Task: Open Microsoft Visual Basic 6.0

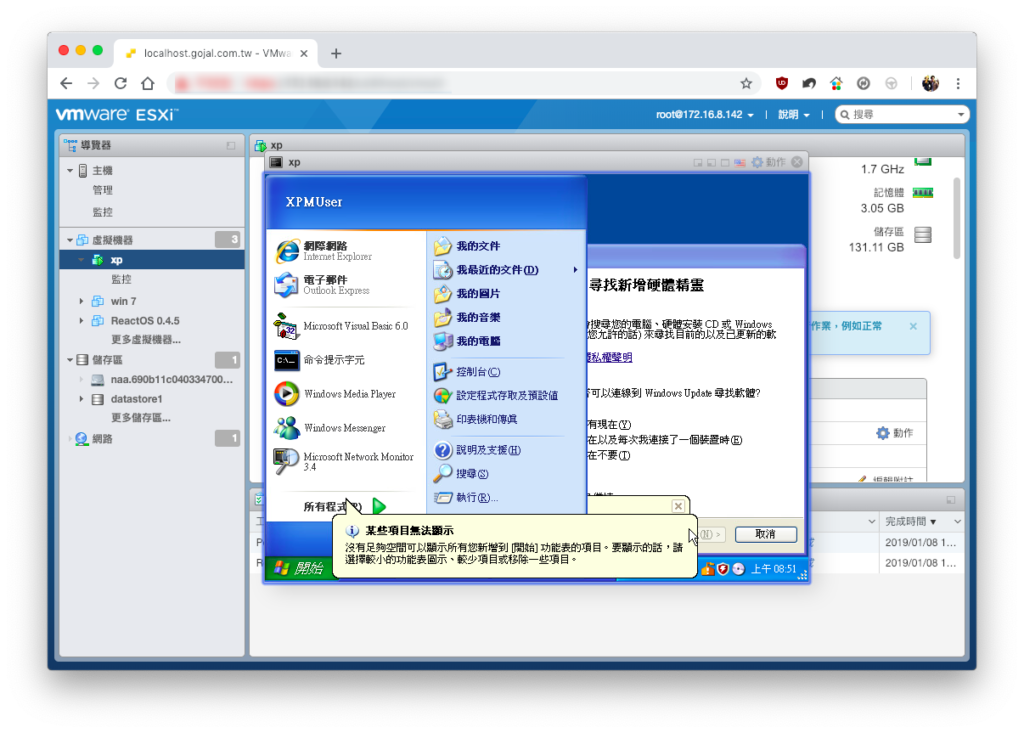Action: [x=342, y=326]
